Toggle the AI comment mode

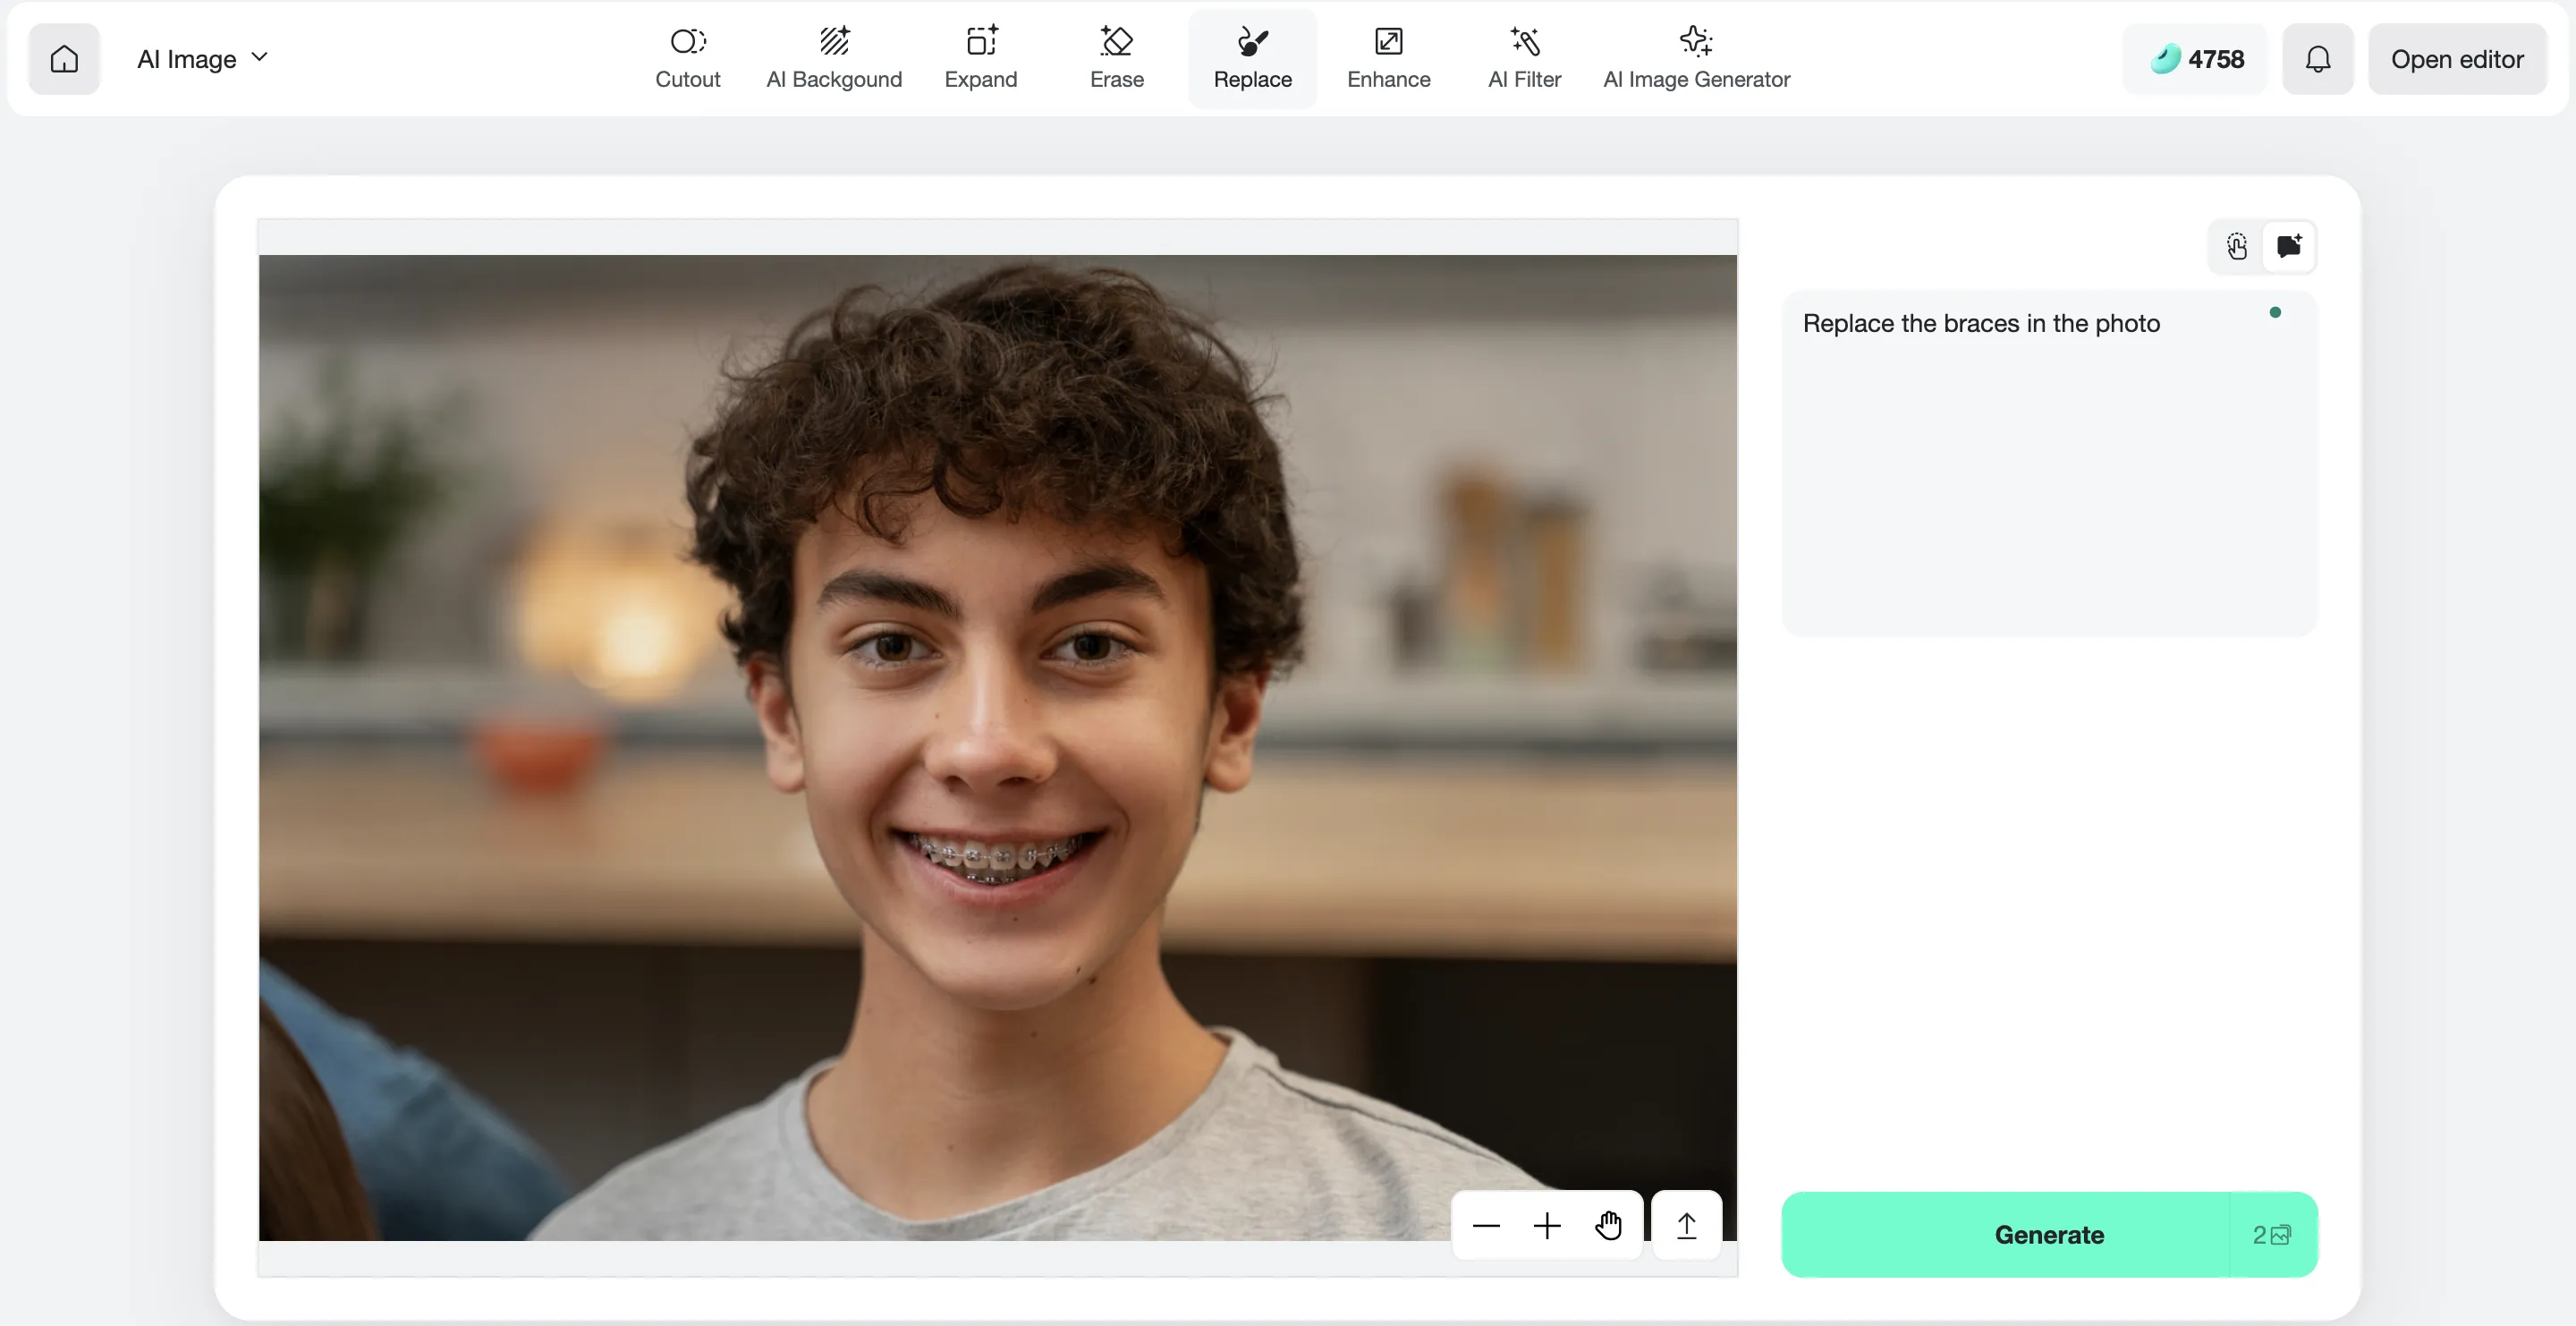(2289, 247)
